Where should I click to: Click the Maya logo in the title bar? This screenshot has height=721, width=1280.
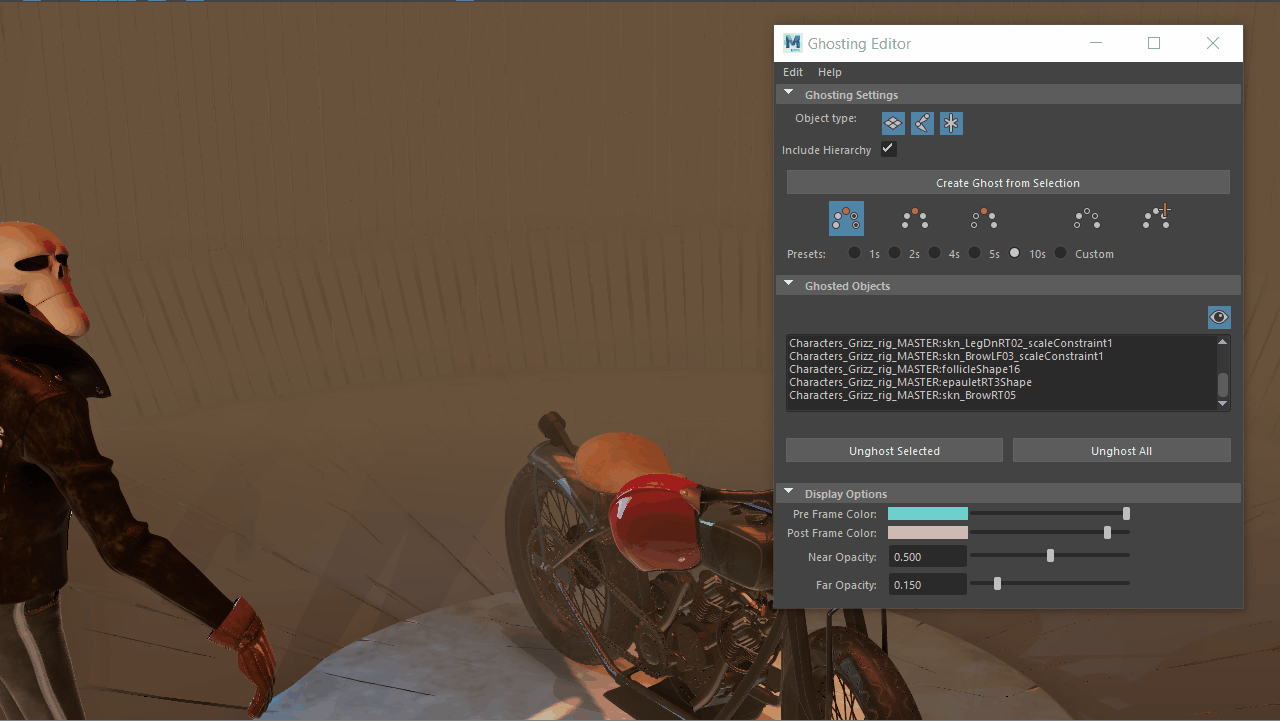tap(792, 43)
